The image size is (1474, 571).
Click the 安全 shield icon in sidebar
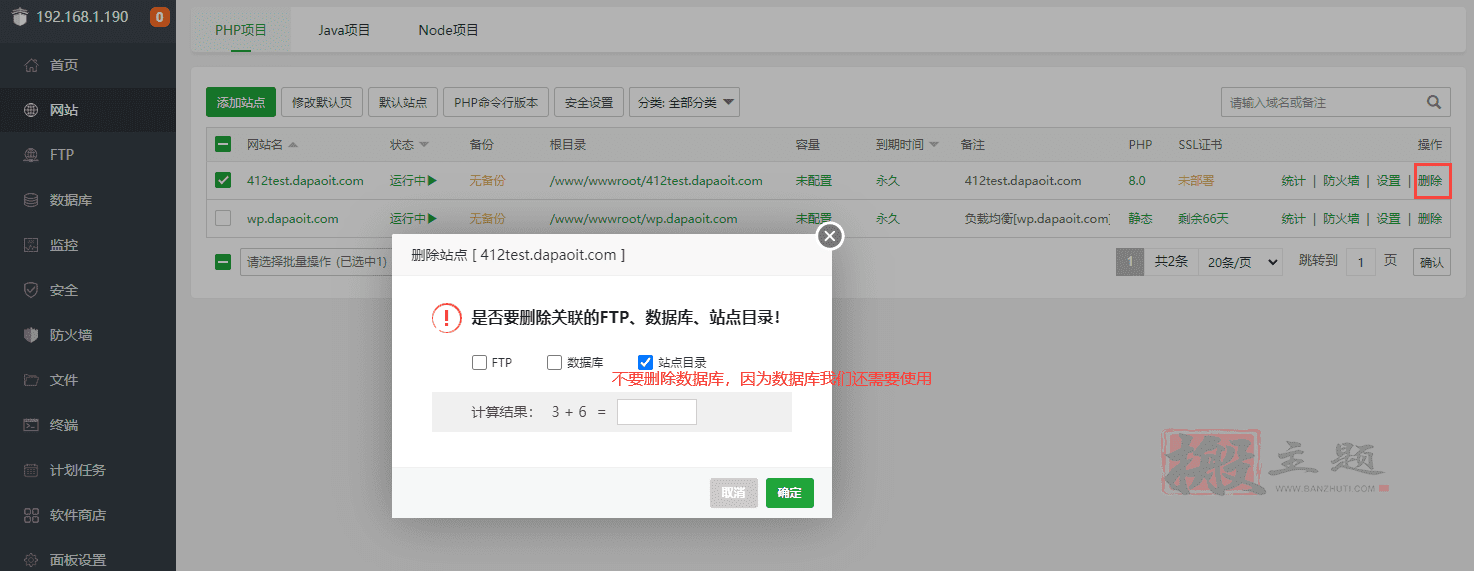click(x=31, y=290)
